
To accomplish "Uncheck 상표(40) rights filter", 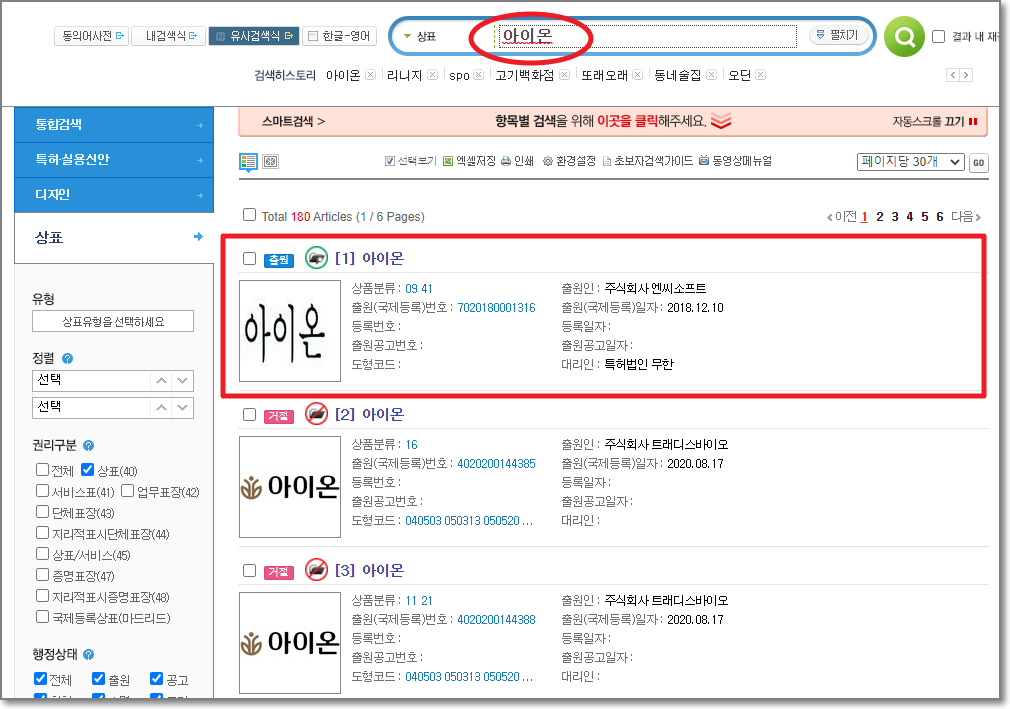I will 88,470.
